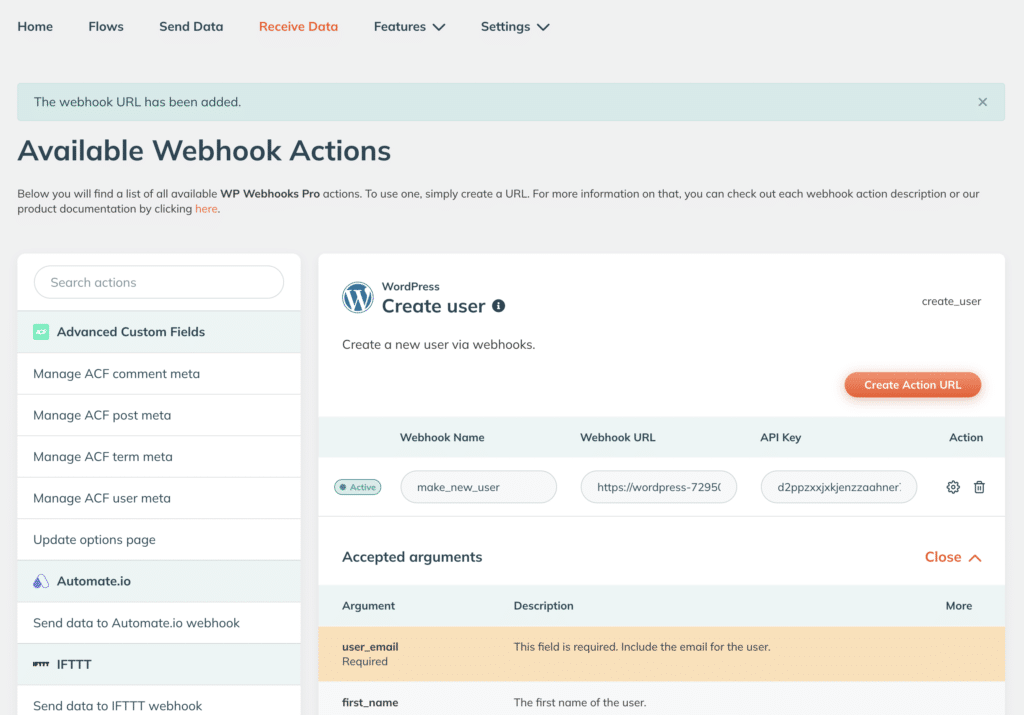Image resolution: width=1024 pixels, height=715 pixels.
Task: Click the Automate.io group header
Action: [159, 581]
